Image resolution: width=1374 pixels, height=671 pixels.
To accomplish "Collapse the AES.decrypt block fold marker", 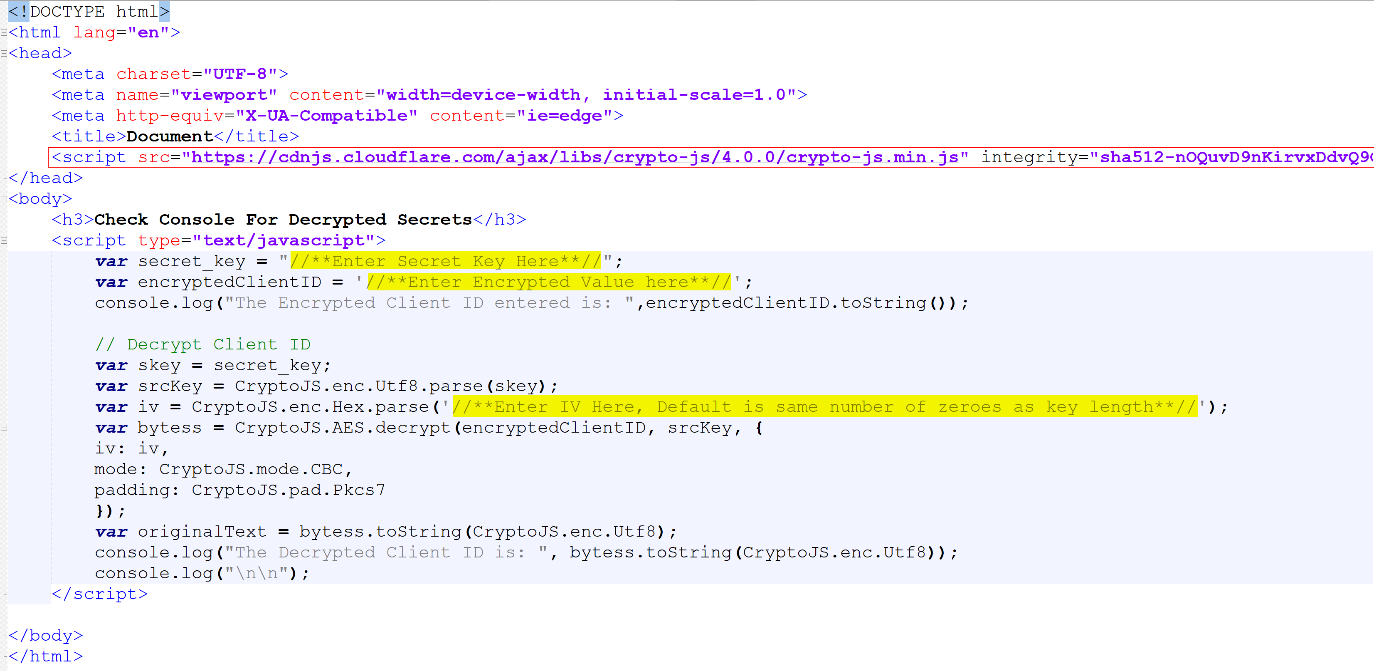I will (x=4, y=428).
